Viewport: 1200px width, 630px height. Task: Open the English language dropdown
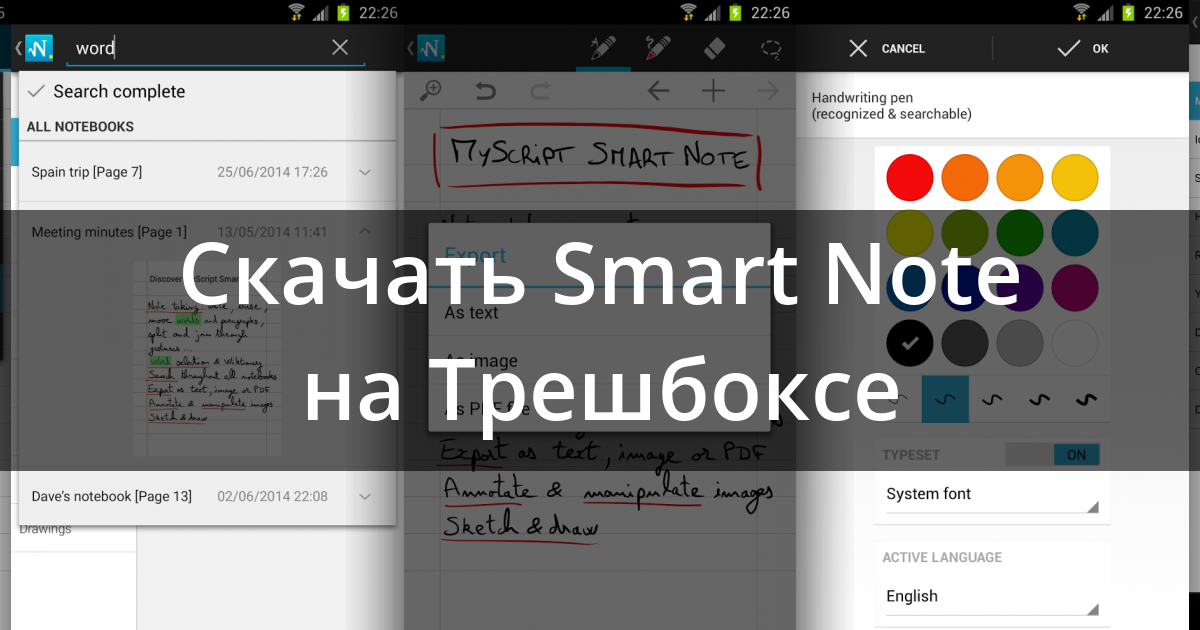[x=992, y=596]
